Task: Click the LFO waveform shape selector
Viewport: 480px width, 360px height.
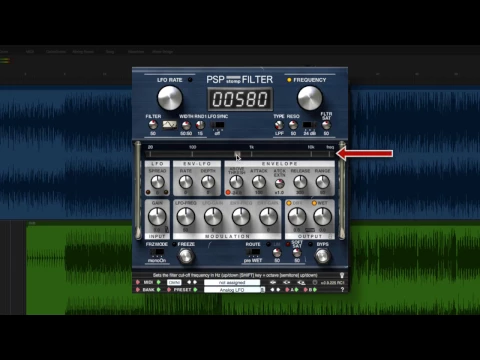Action: 169,125
